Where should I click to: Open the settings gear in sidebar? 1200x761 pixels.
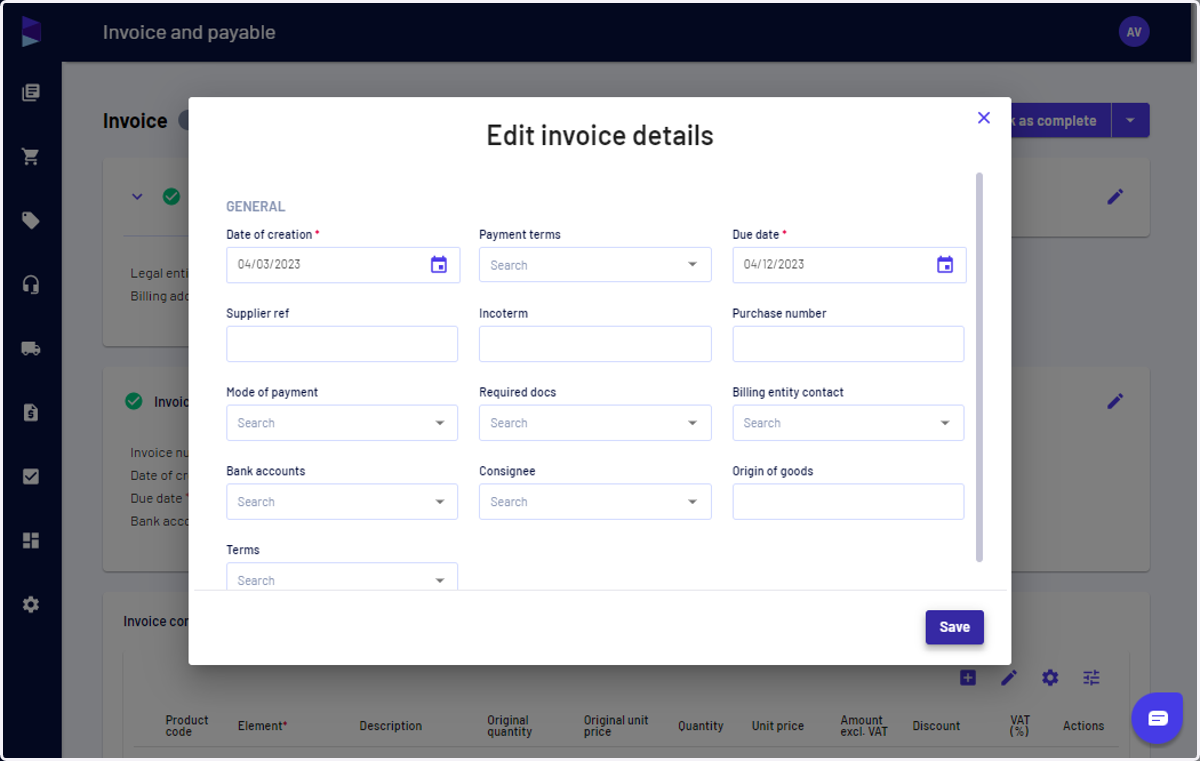coord(31,605)
